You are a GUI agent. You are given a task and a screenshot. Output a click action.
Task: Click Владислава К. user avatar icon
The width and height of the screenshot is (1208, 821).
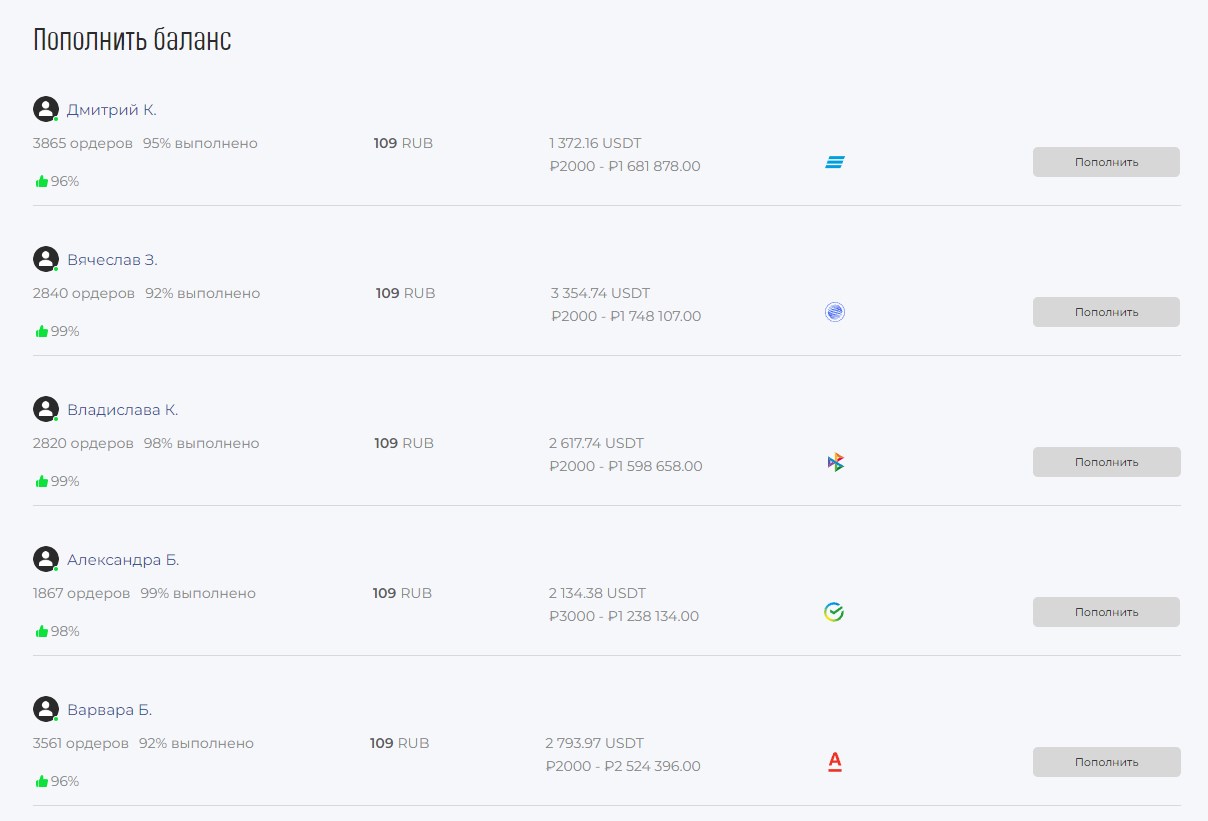click(46, 409)
